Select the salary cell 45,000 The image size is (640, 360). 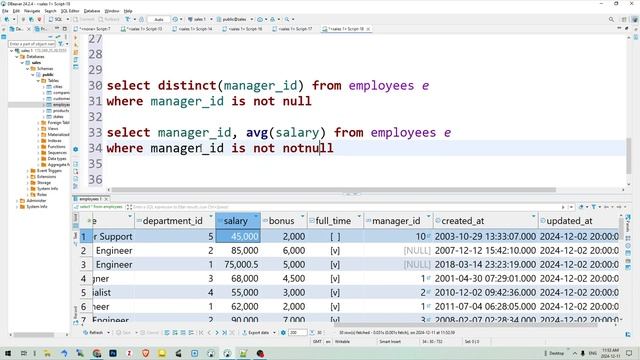point(238,237)
